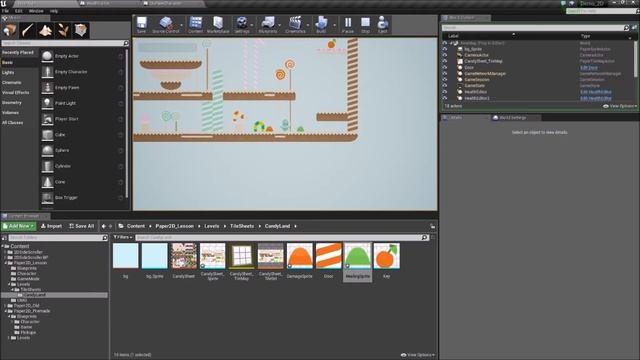
Task: Select the Lights category
Action: click(8, 73)
